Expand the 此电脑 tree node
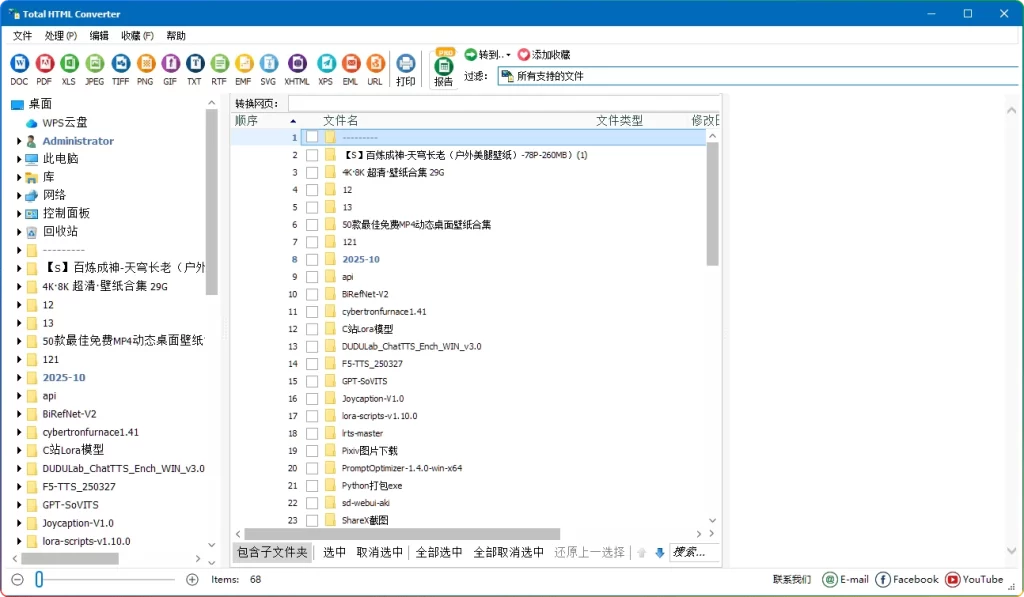The image size is (1024, 597). [19, 159]
